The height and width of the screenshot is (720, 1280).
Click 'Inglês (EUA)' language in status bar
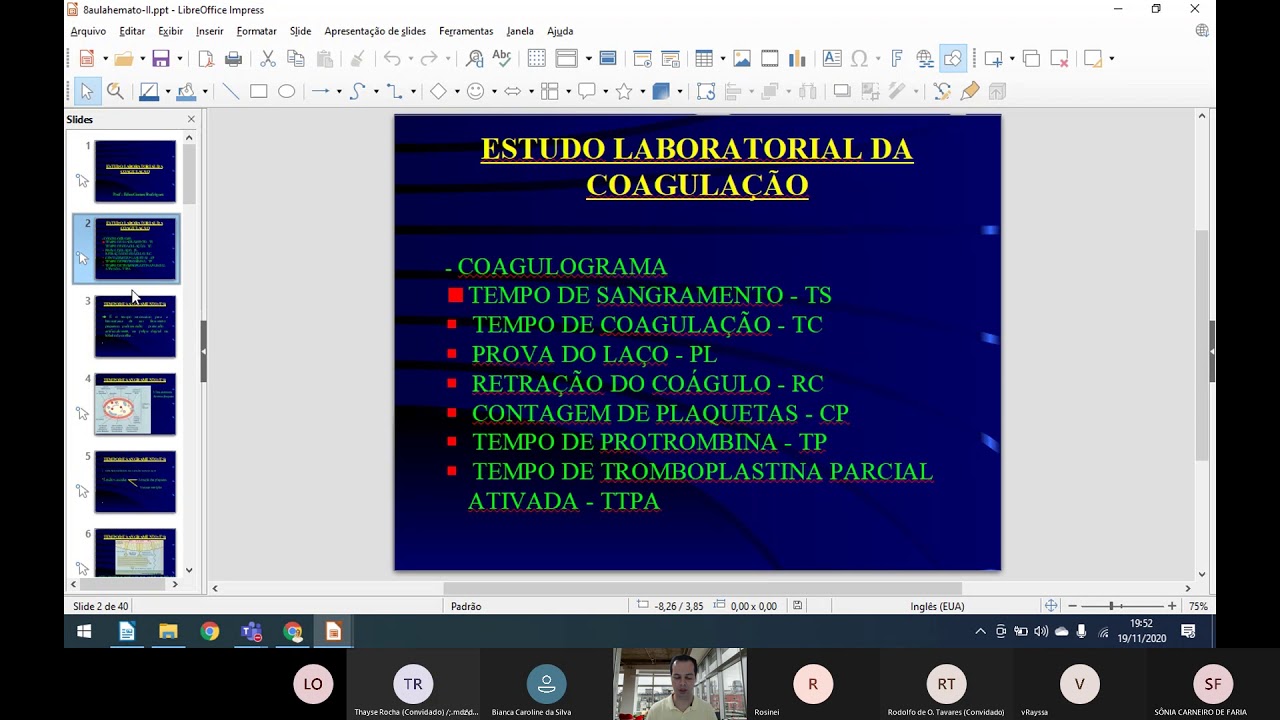coord(937,606)
